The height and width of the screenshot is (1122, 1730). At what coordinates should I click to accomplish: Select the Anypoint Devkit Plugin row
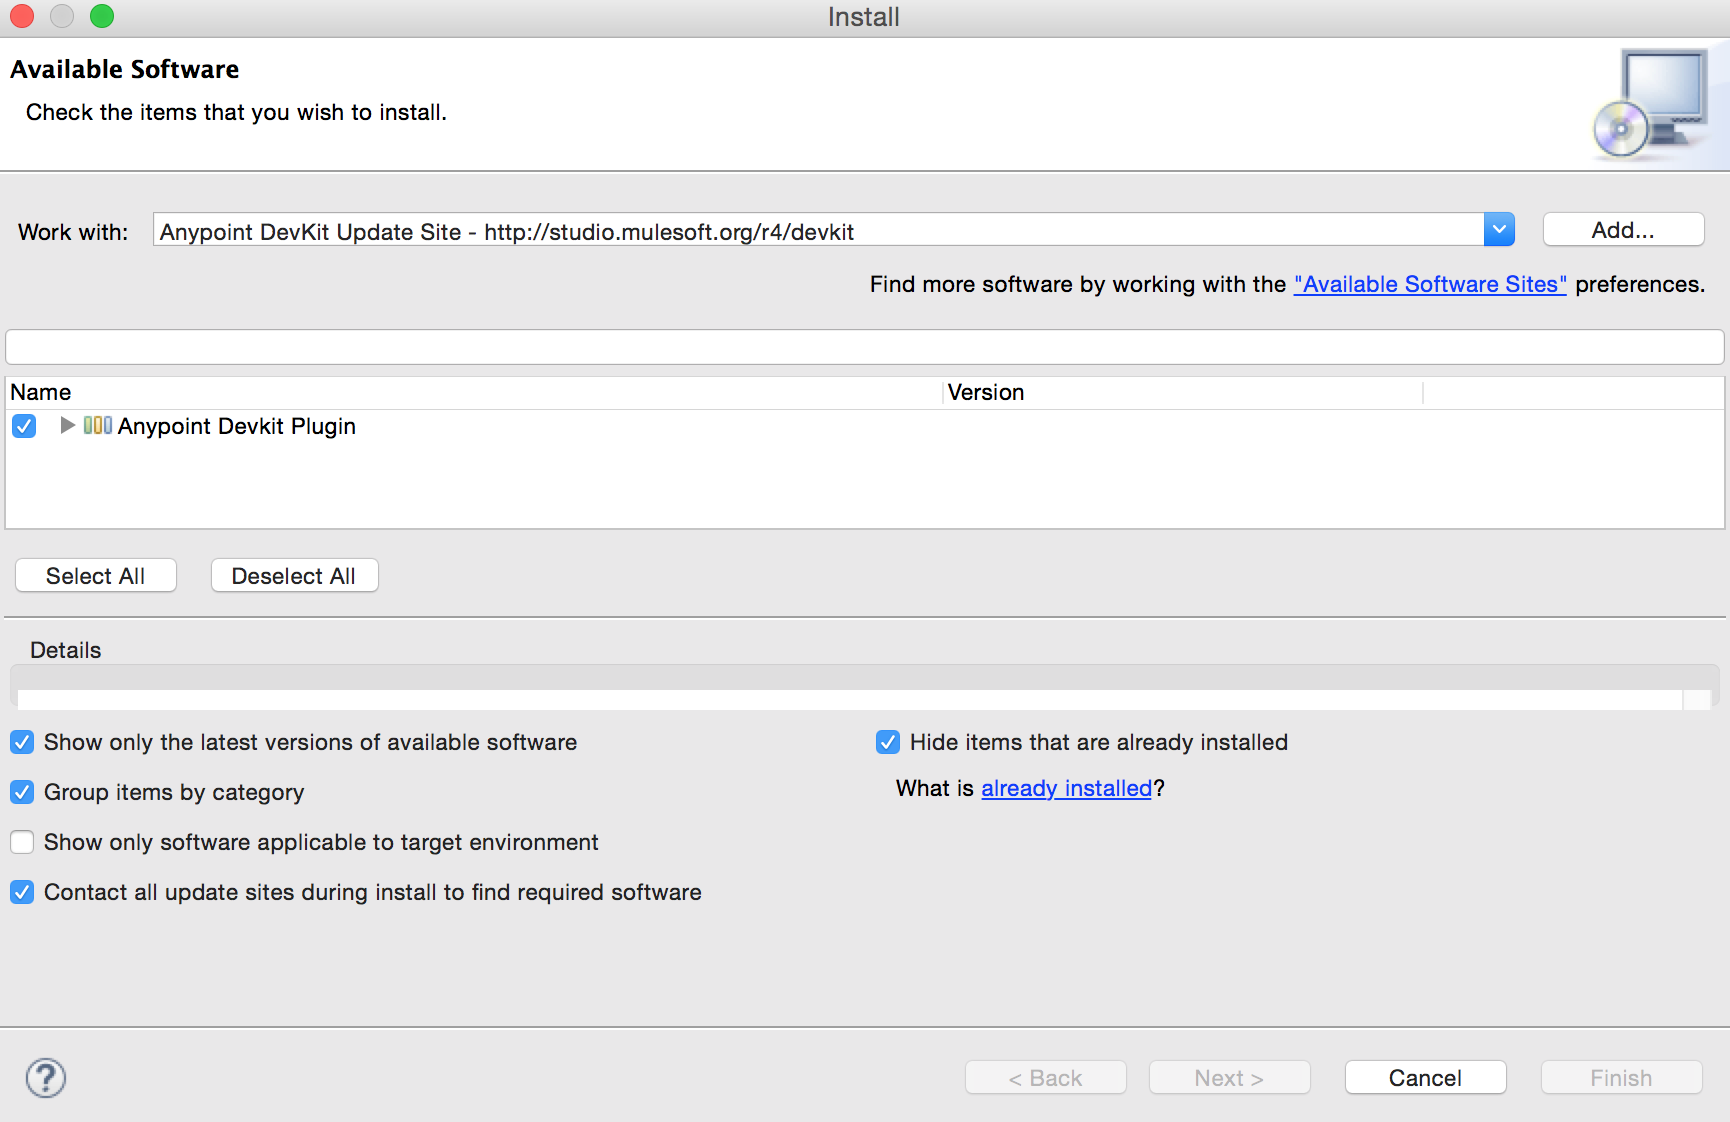[237, 426]
